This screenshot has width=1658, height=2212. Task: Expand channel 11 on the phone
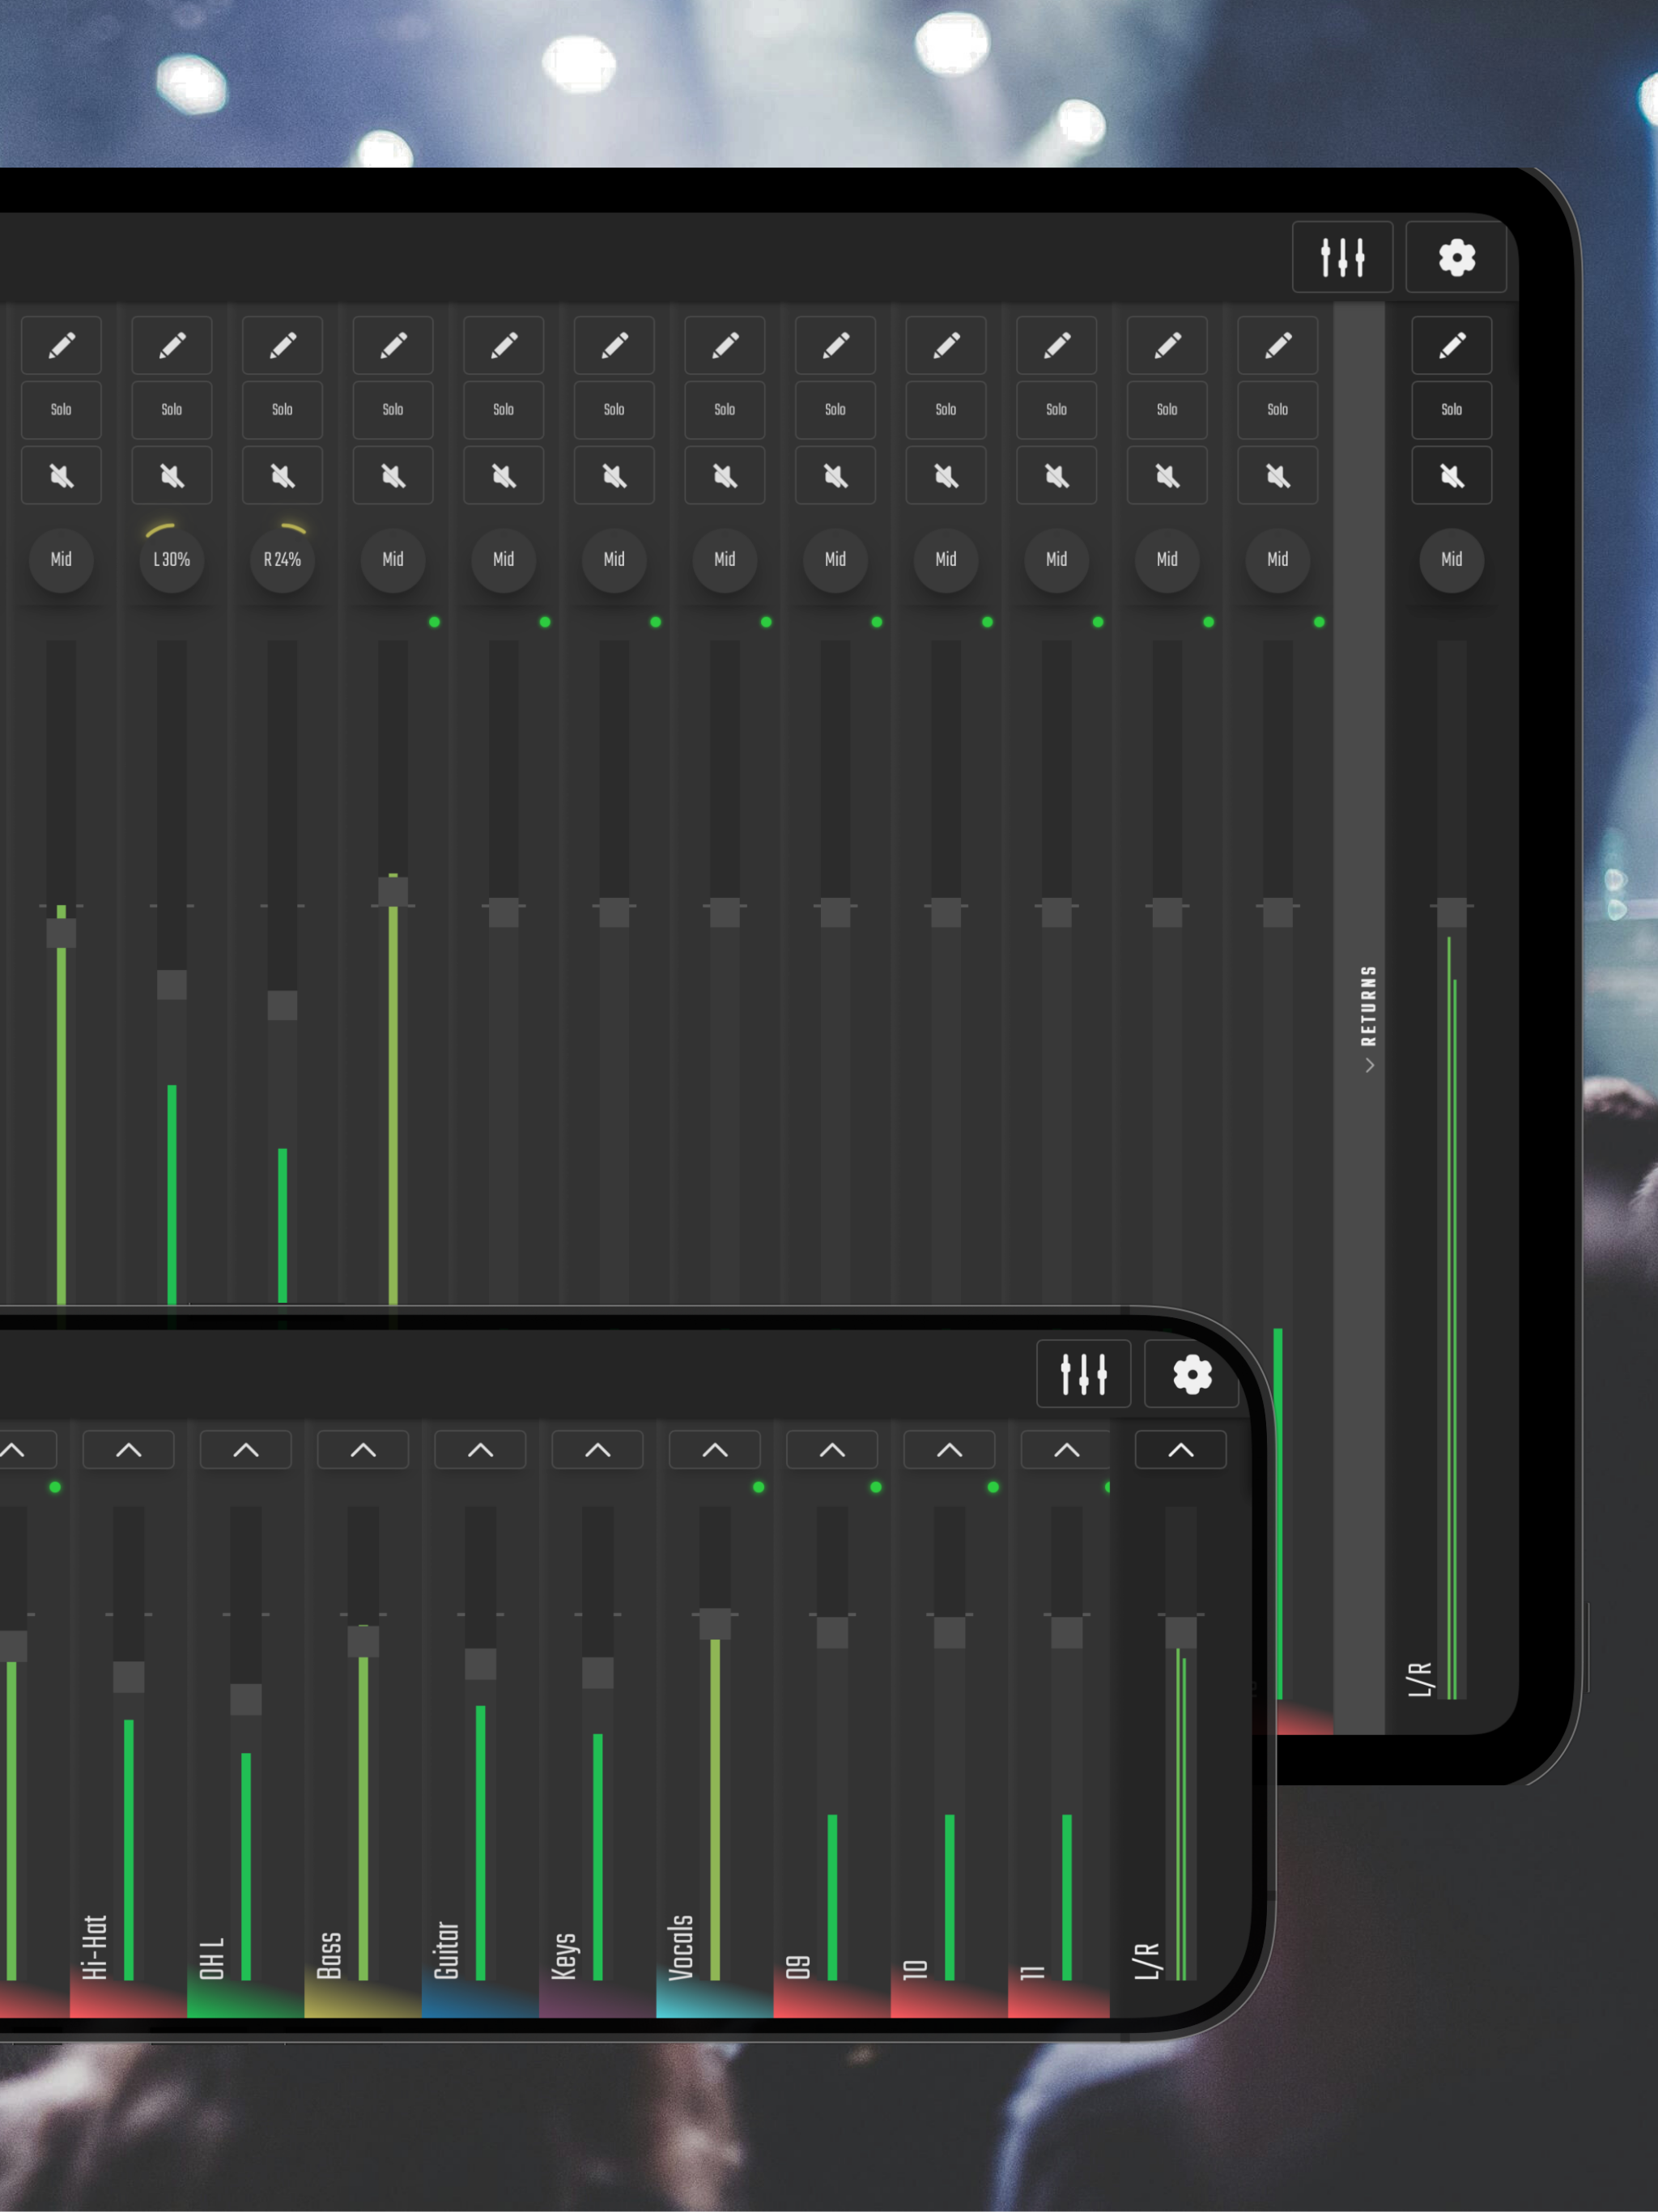[1067, 1450]
